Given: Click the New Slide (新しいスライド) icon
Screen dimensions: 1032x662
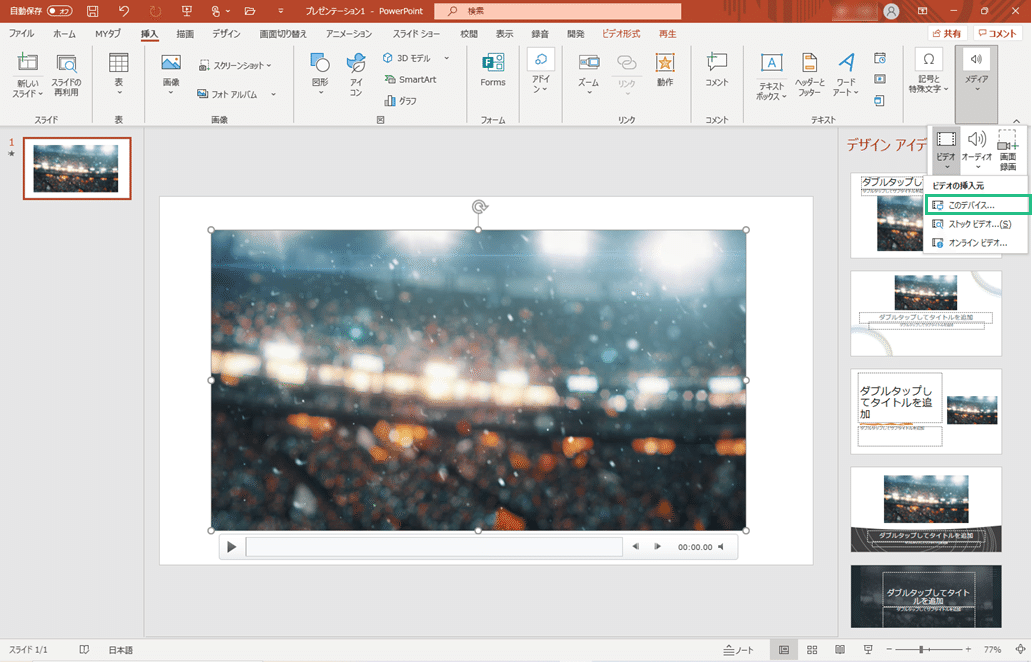Looking at the screenshot, I should pos(27,63).
